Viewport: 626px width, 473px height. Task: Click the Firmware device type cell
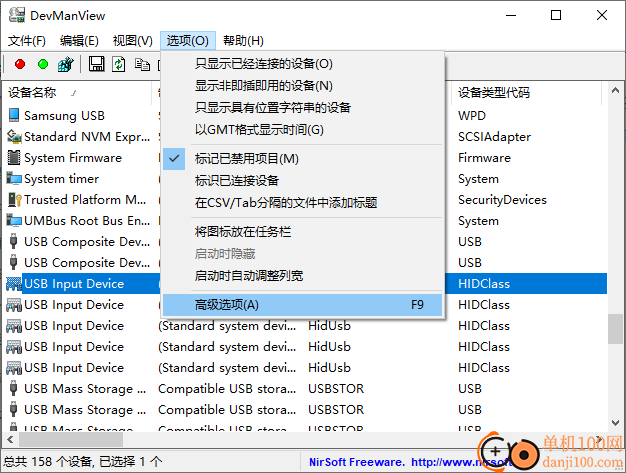pyautogui.click(x=484, y=158)
